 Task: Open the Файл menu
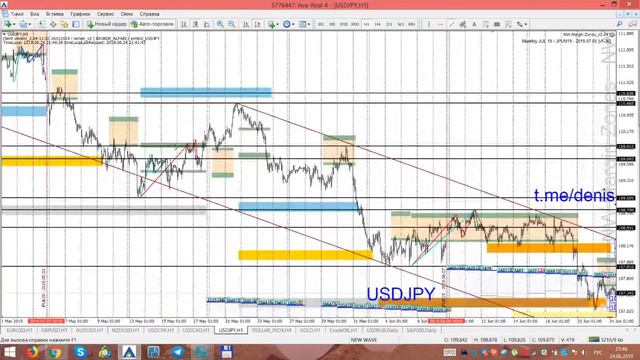point(17,14)
